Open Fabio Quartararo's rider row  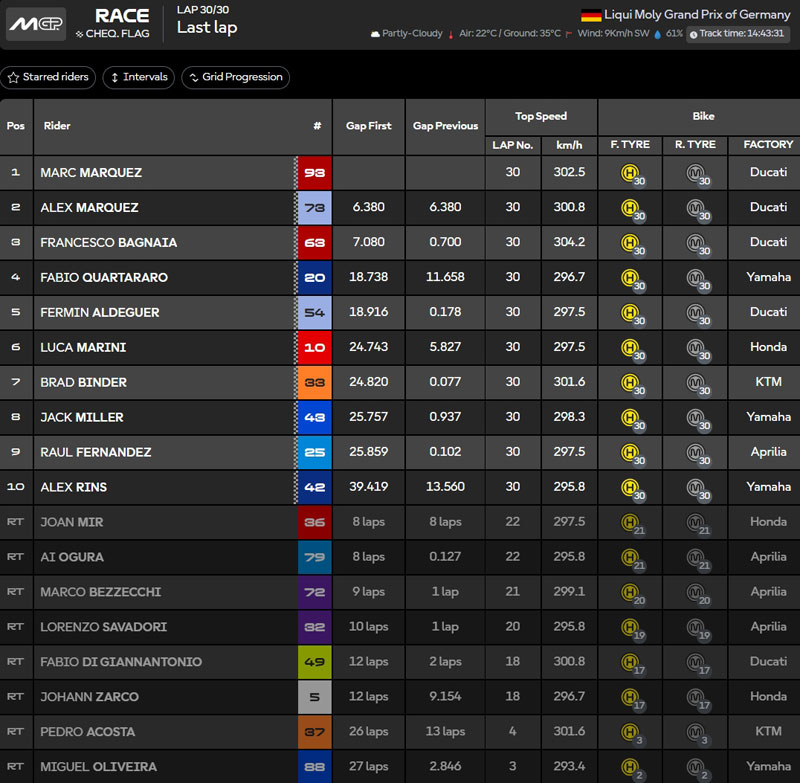tap(104, 278)
